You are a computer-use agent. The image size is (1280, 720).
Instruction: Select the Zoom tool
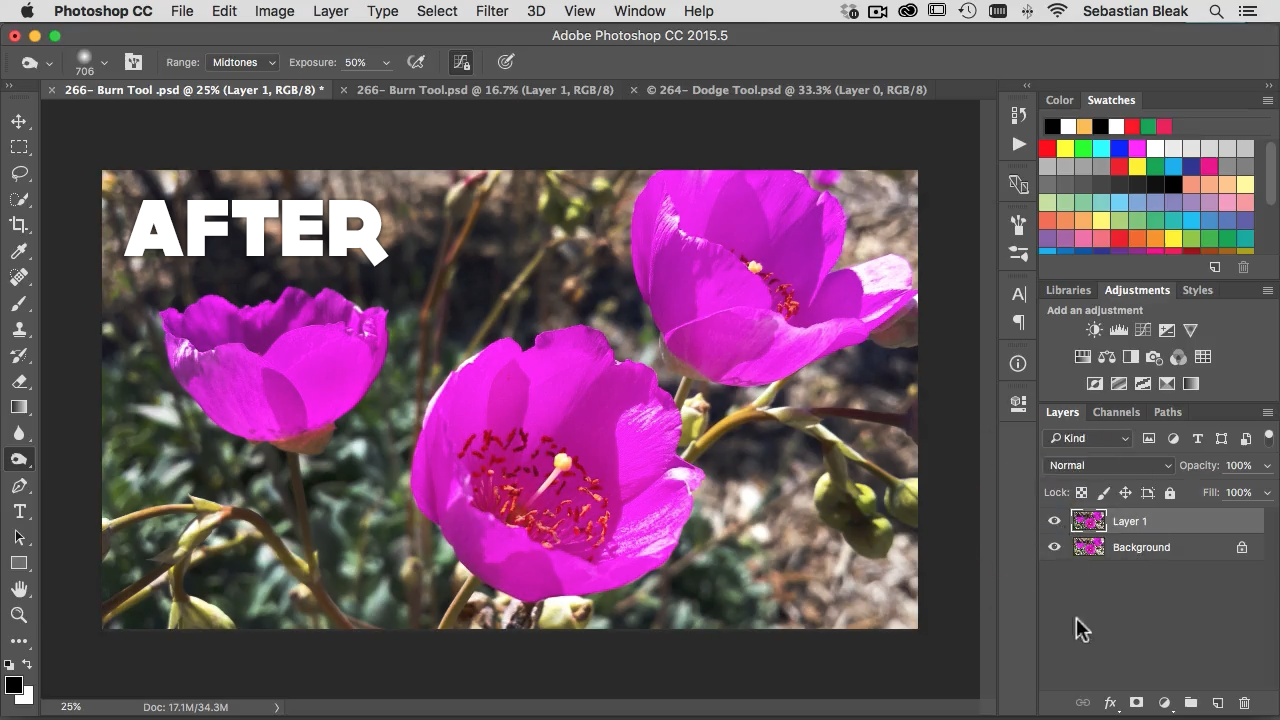point(19,615)
